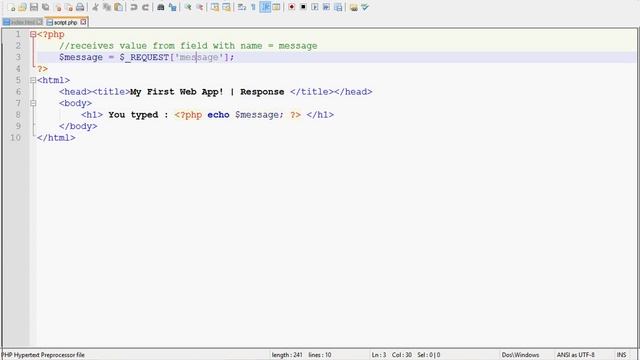
Task: Click 'Ln : 3' in status bar
Action: click(379, 355)
